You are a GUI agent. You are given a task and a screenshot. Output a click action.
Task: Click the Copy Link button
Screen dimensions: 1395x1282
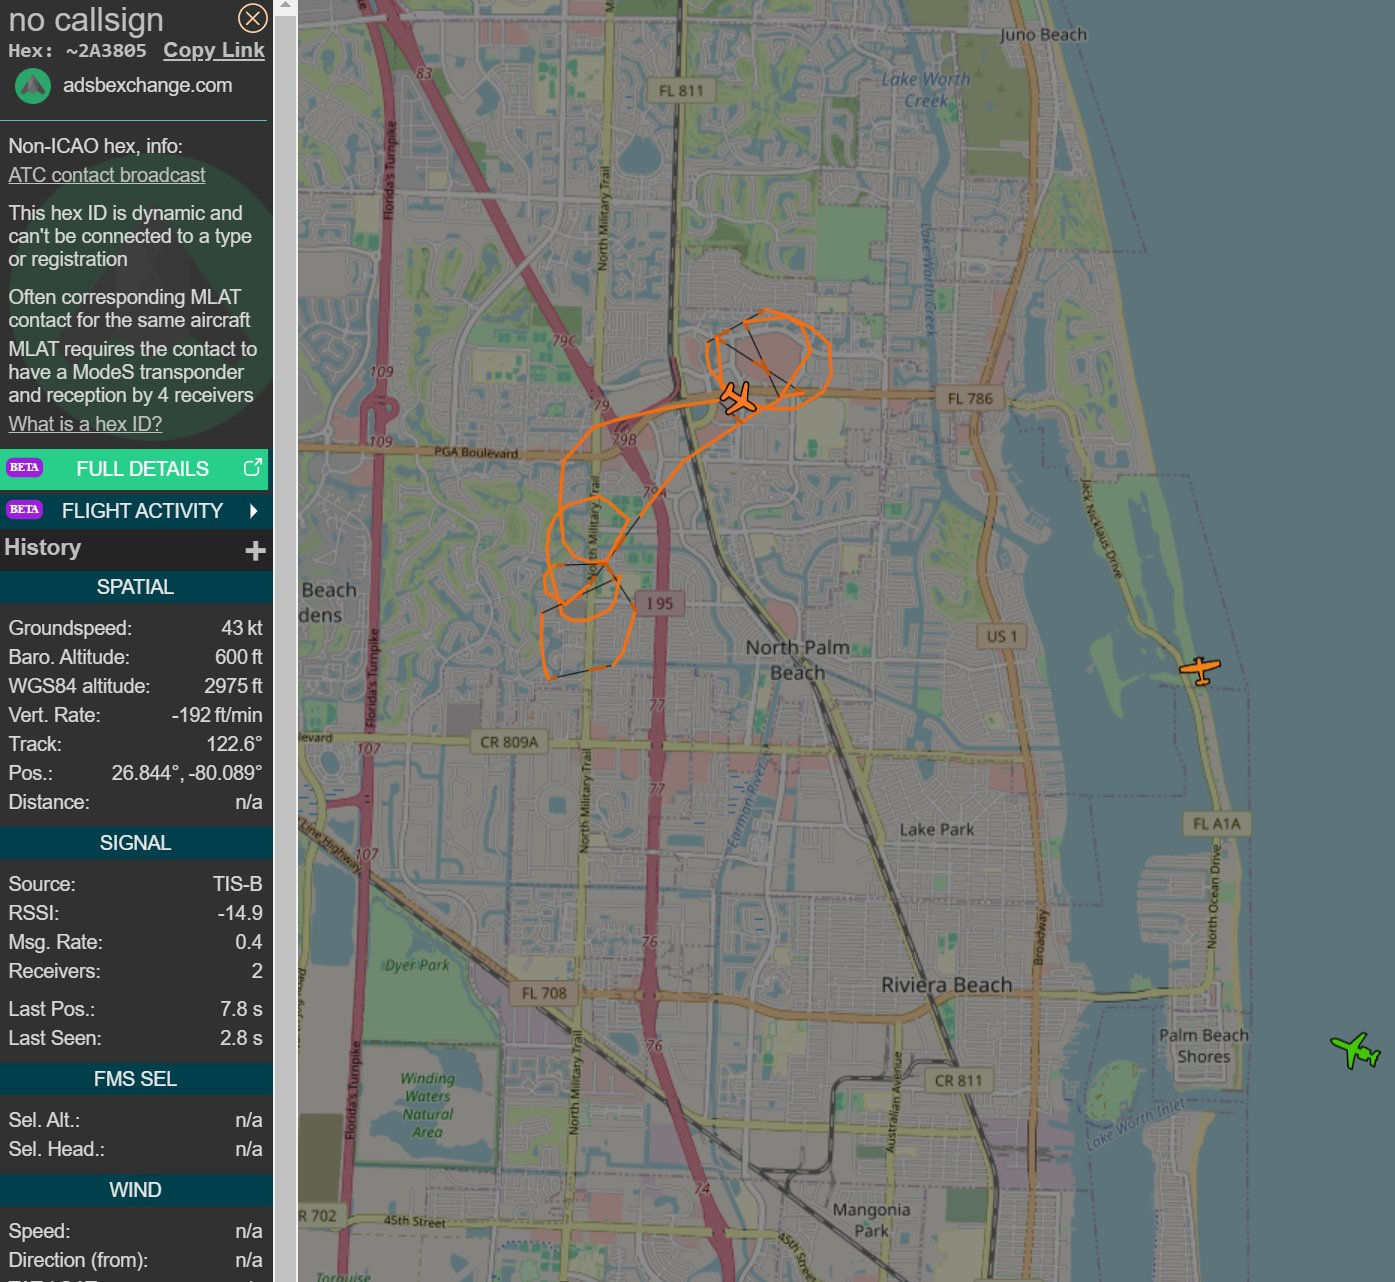[214, 50]
